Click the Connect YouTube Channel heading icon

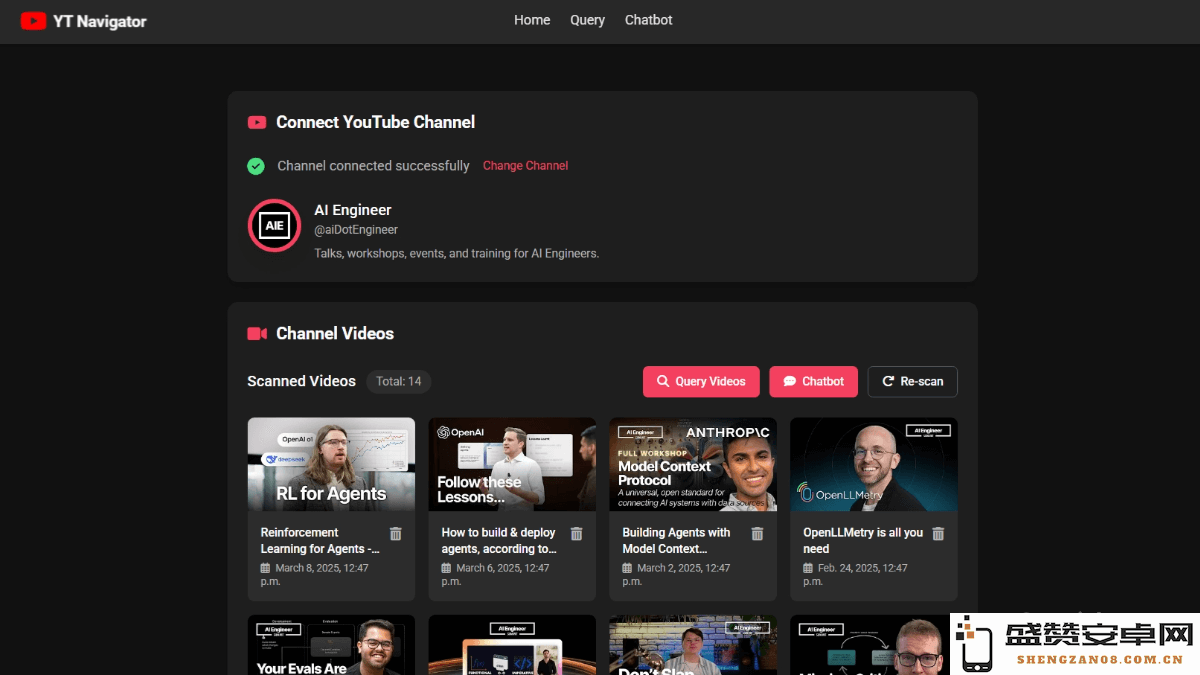pyautogui.click(x=257, y=122)
